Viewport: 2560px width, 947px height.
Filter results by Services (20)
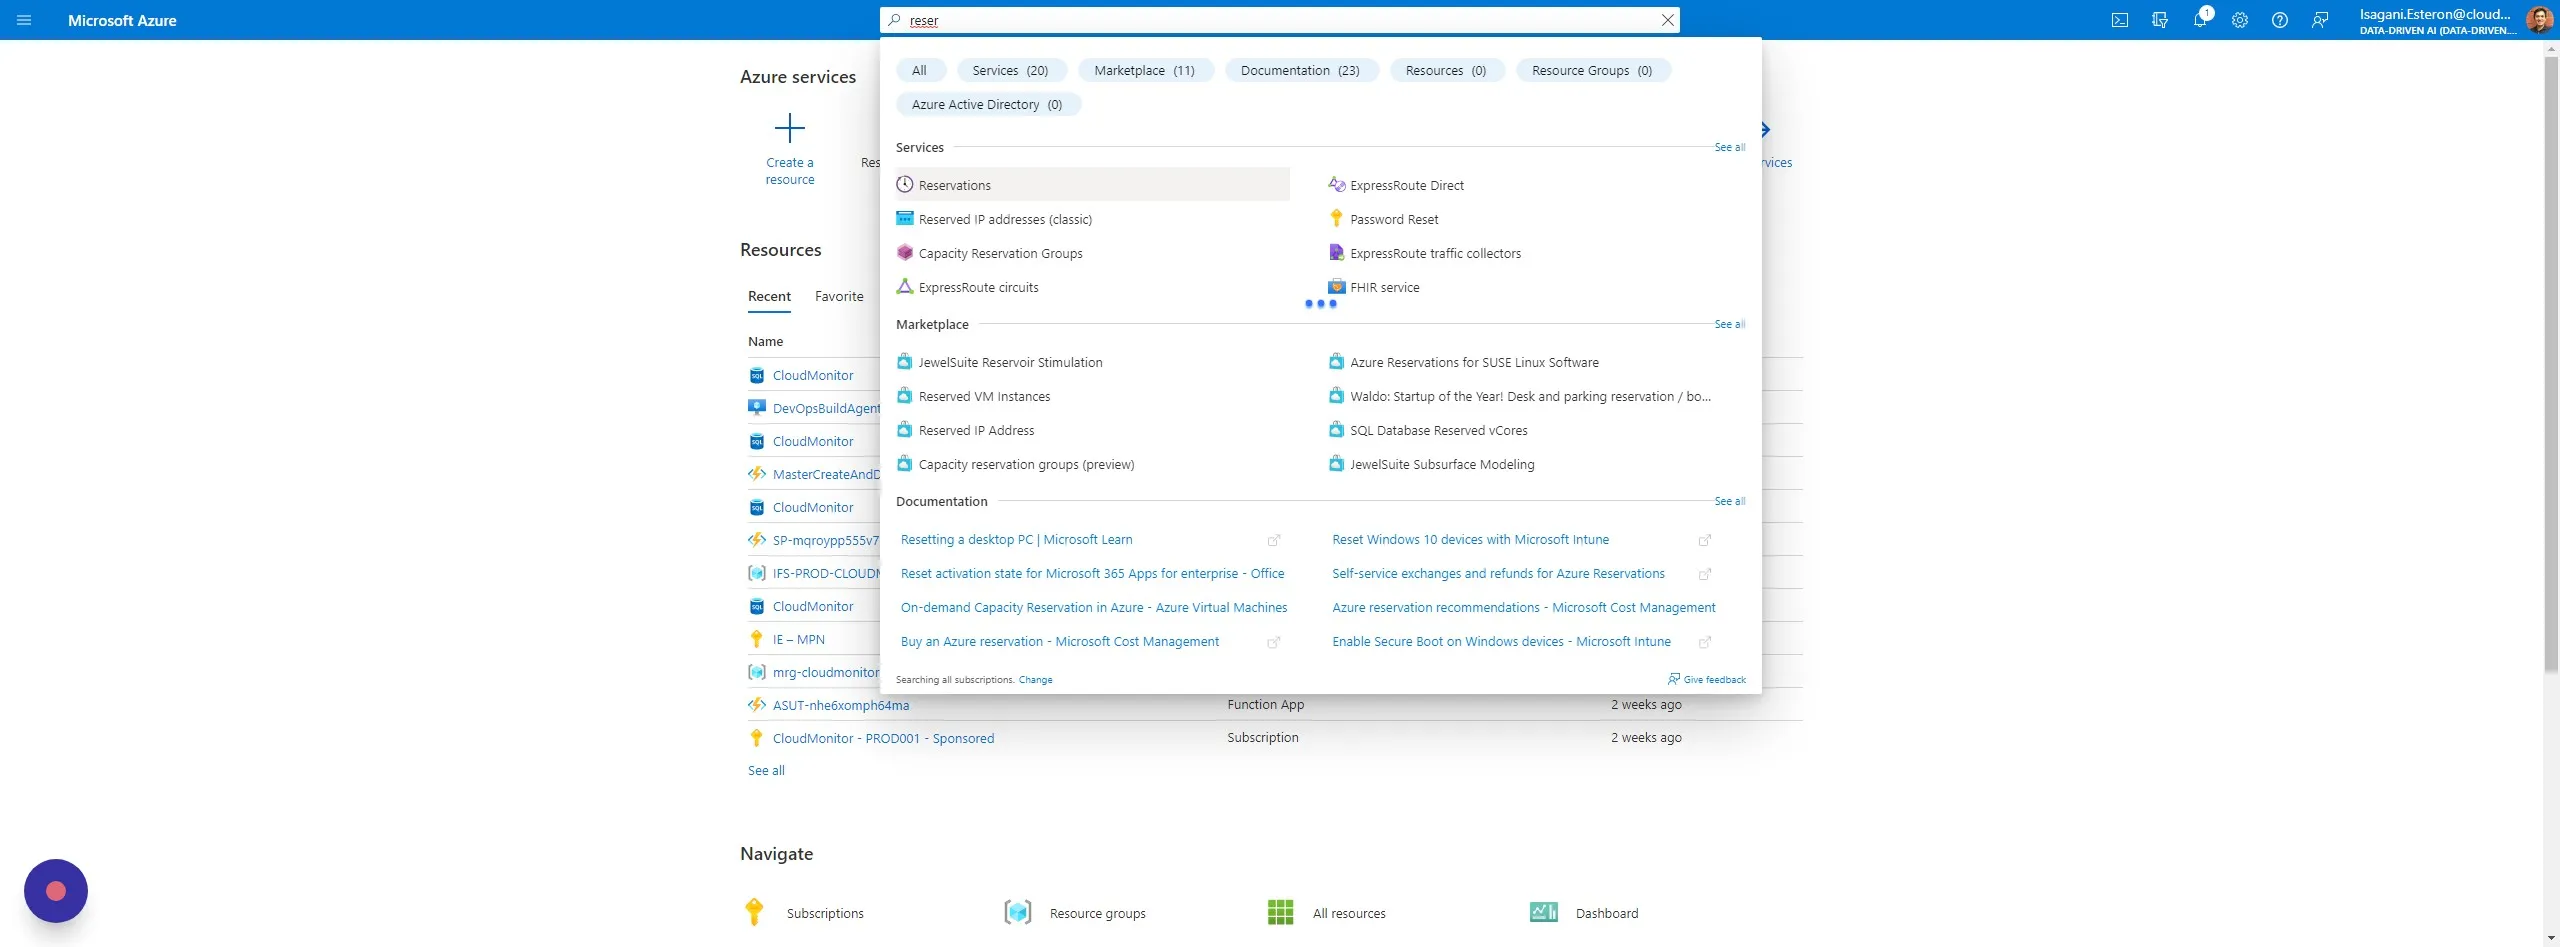[1010, 70]
